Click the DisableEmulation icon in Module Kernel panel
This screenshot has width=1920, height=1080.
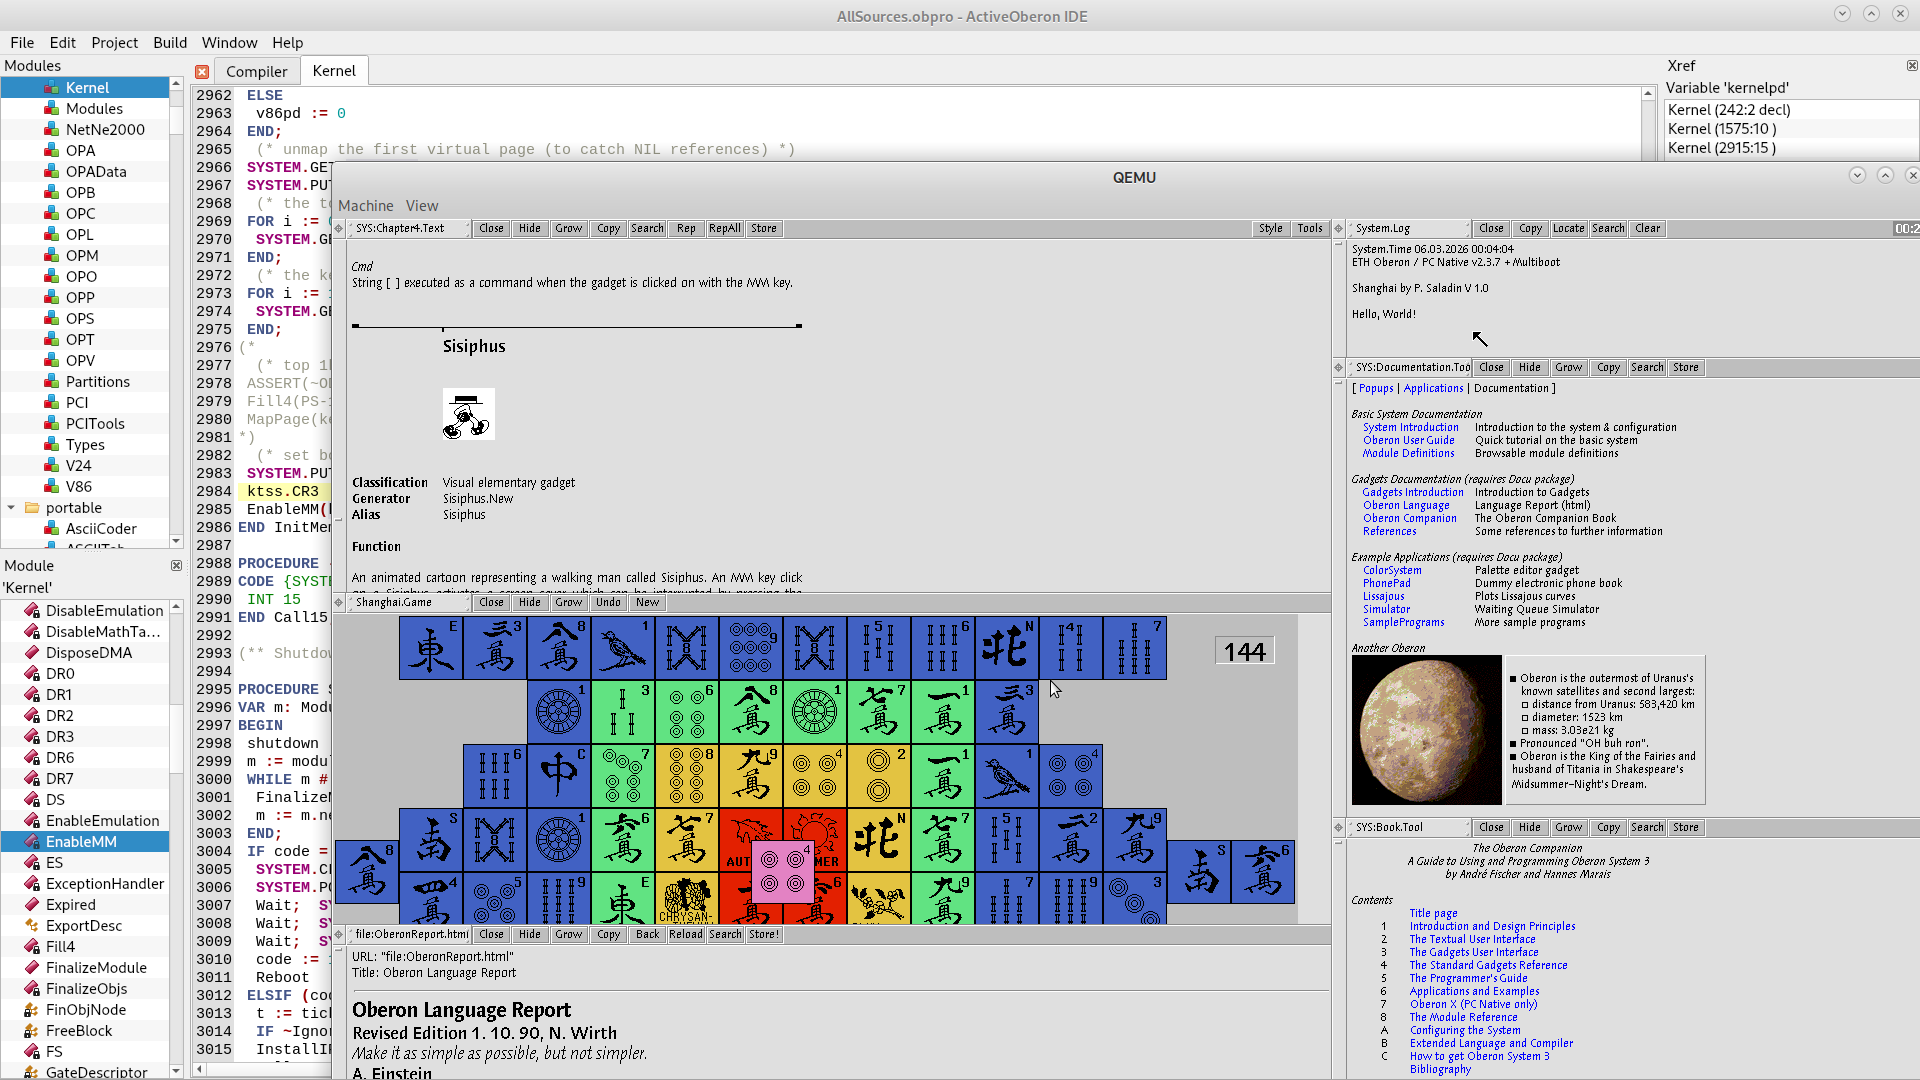(32, 610)
